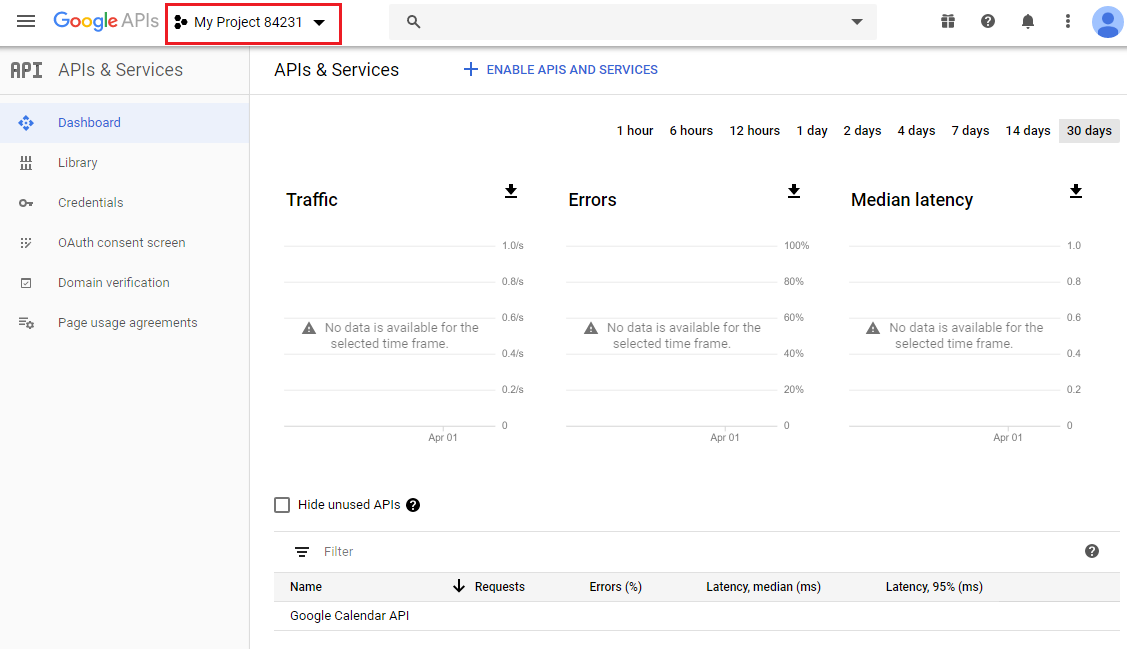Click the Traffic chart title

312,200
